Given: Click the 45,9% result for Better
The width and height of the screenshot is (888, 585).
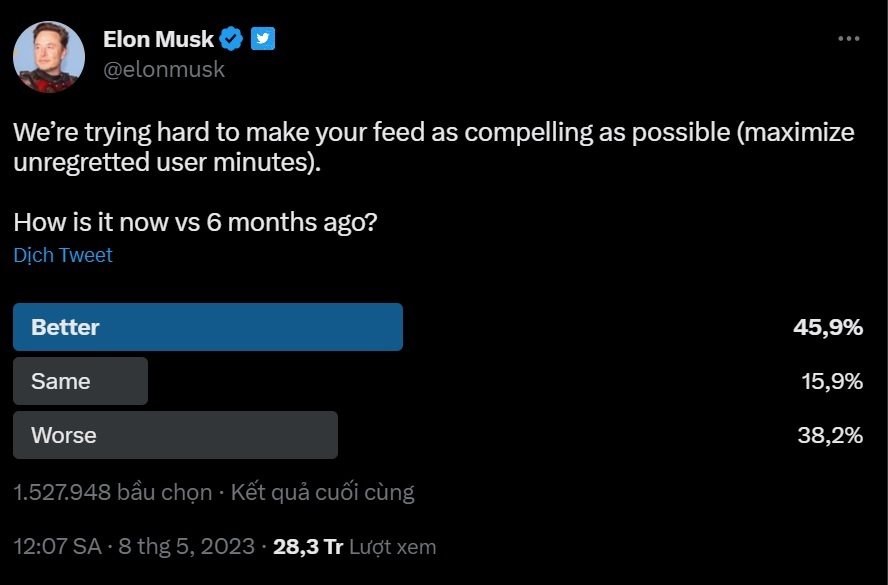Looking at the screenshot, I should click(x=830, y=327).
